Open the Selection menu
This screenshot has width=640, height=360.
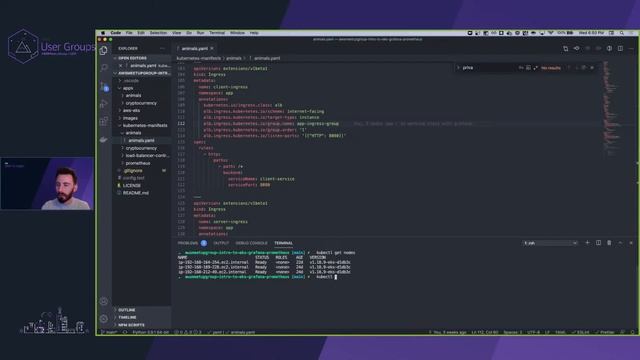click(158, 33)
